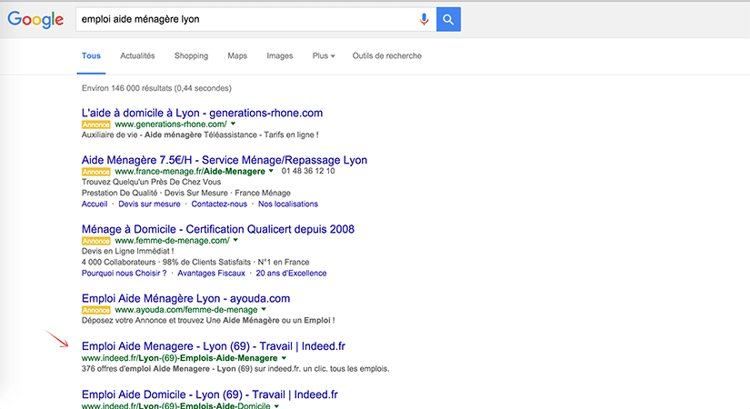Click Annonce badge on femme-de-menage.com ad
750x409 pixels.
click(x=96, y=241)
